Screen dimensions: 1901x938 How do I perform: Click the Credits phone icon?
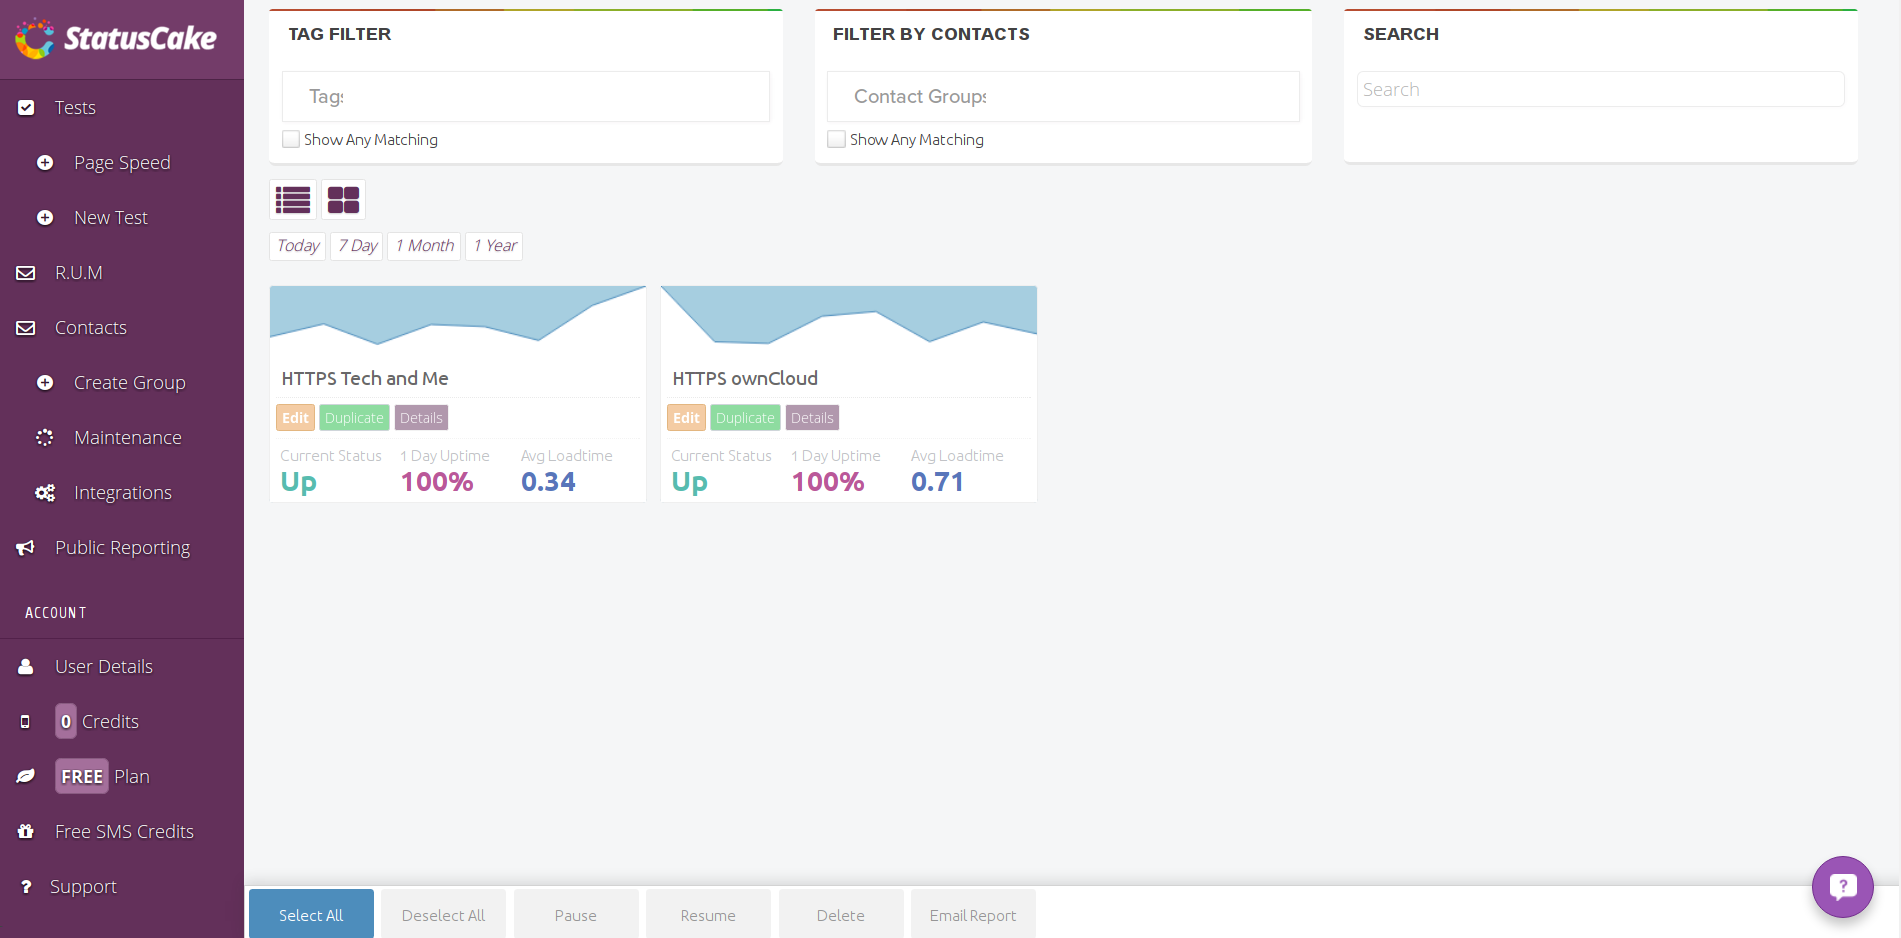tap(26, 721)
